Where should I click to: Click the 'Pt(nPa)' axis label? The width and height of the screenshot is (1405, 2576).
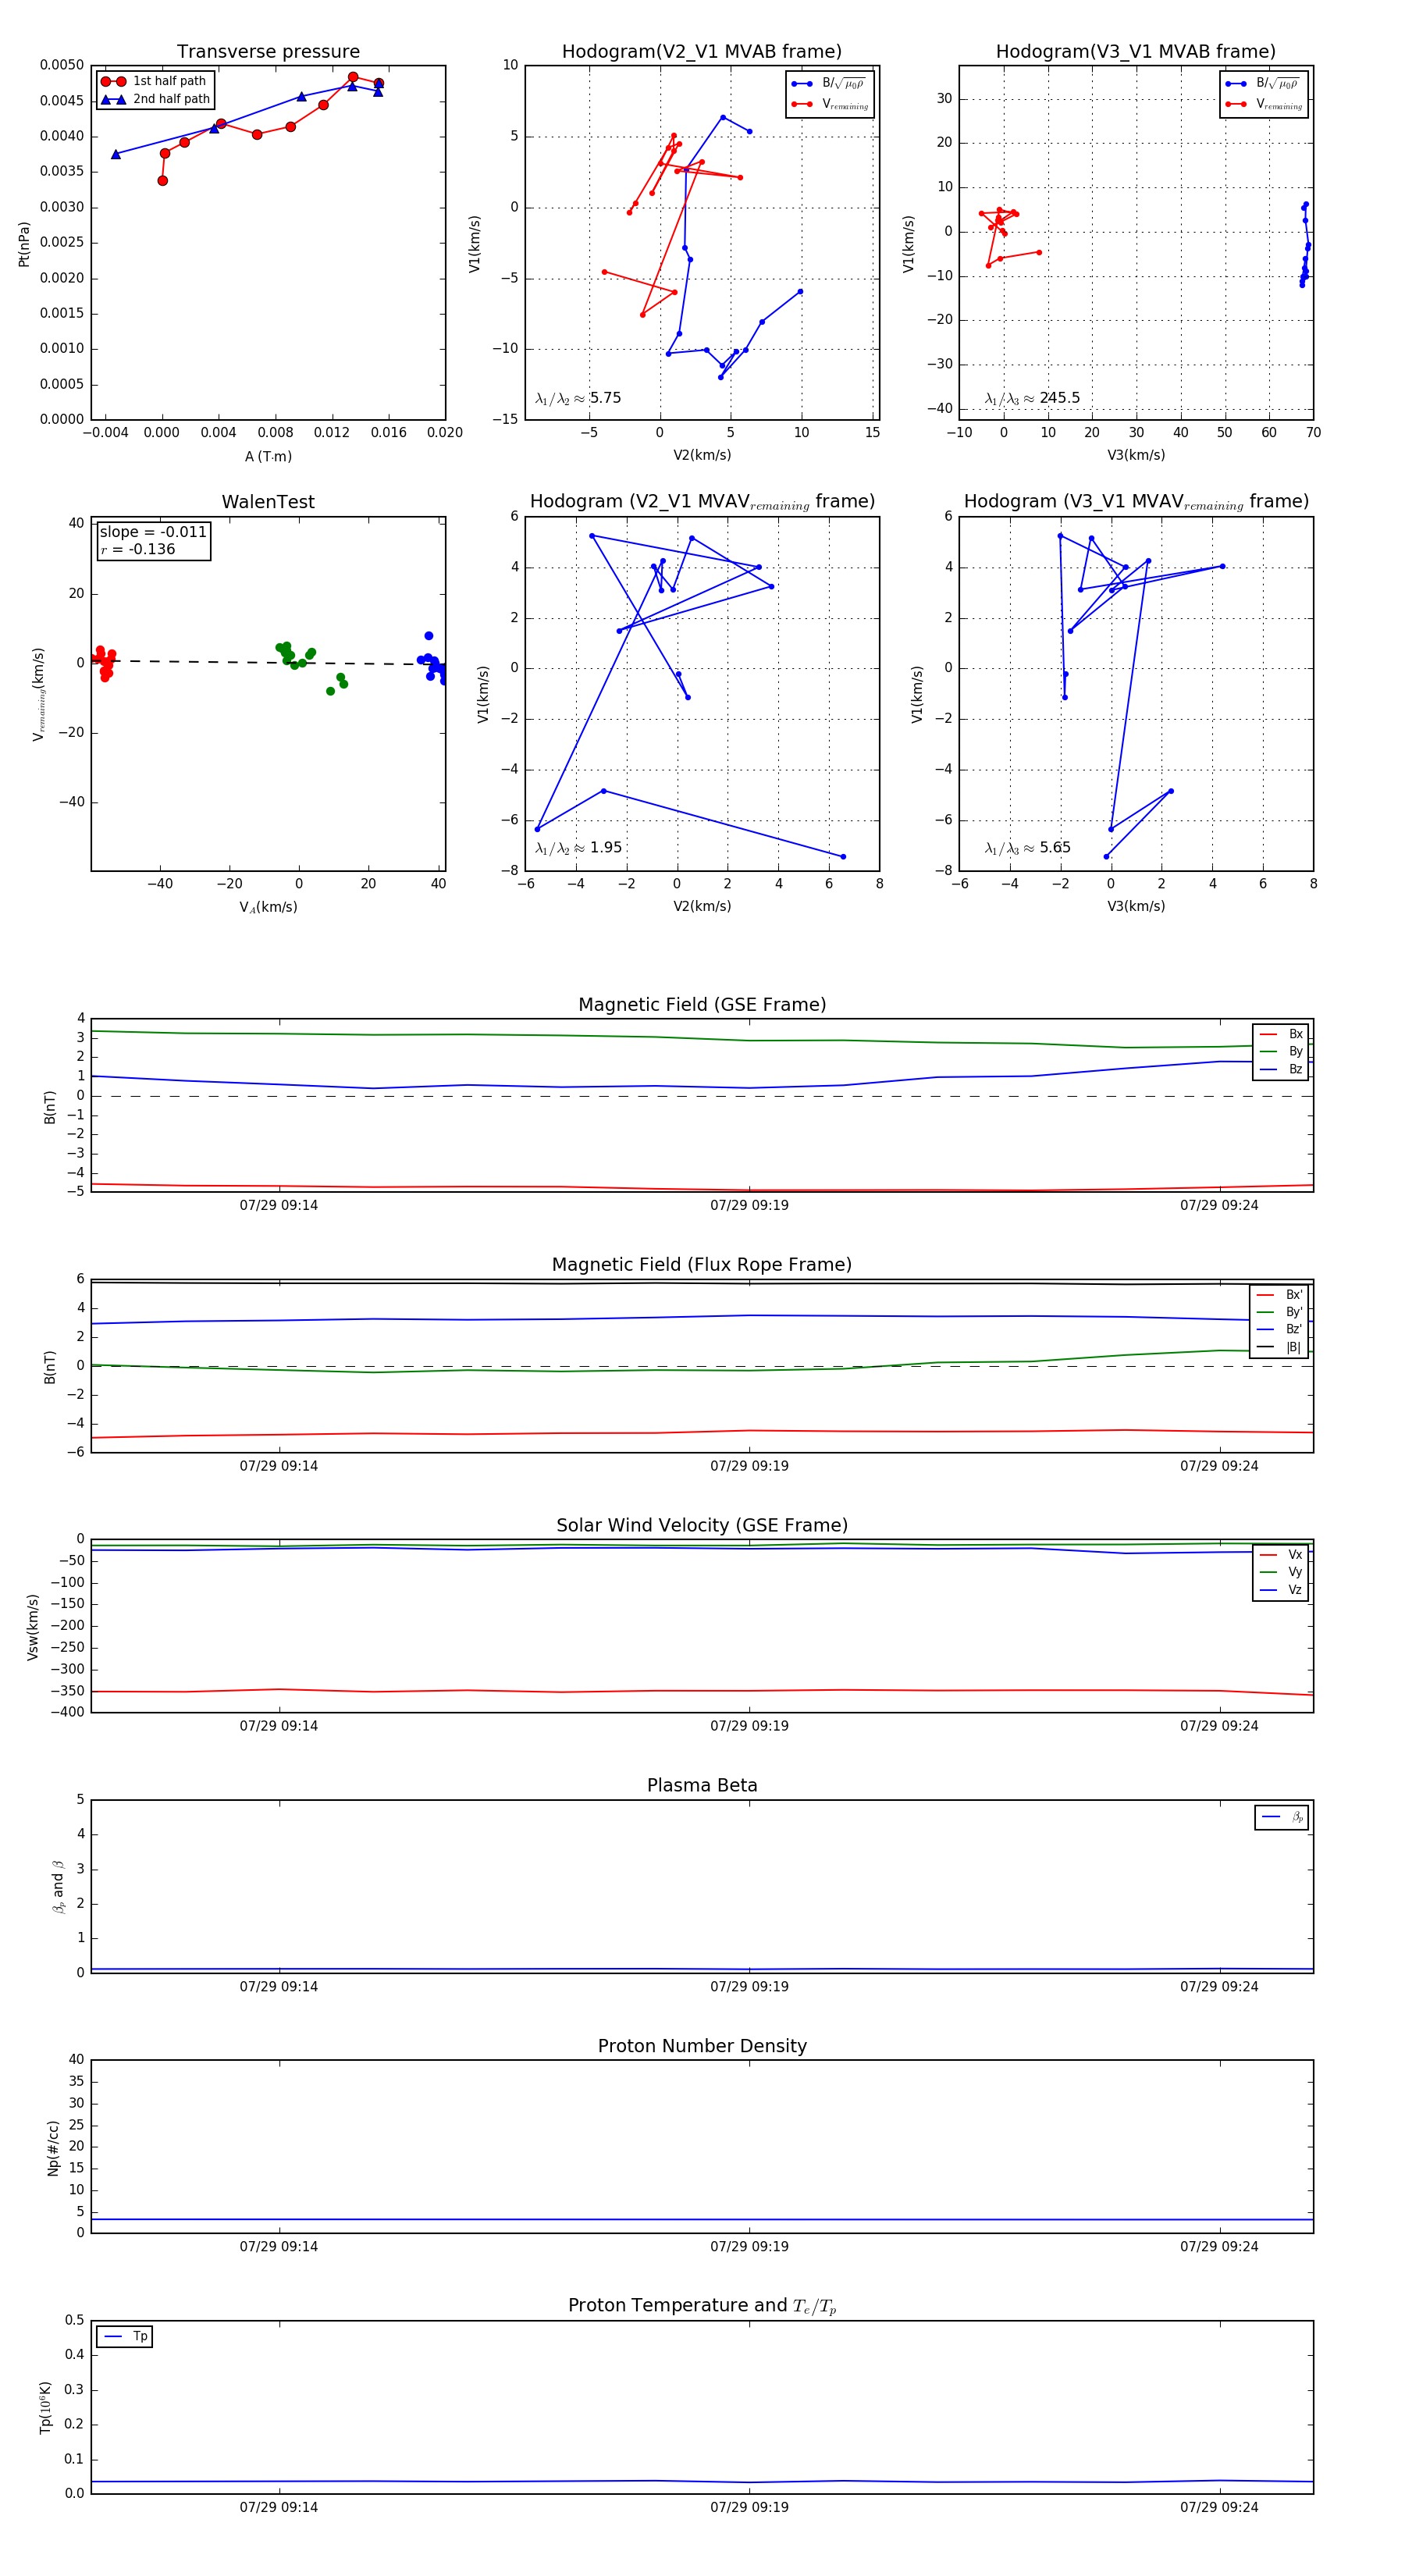[x=24, y=243]
